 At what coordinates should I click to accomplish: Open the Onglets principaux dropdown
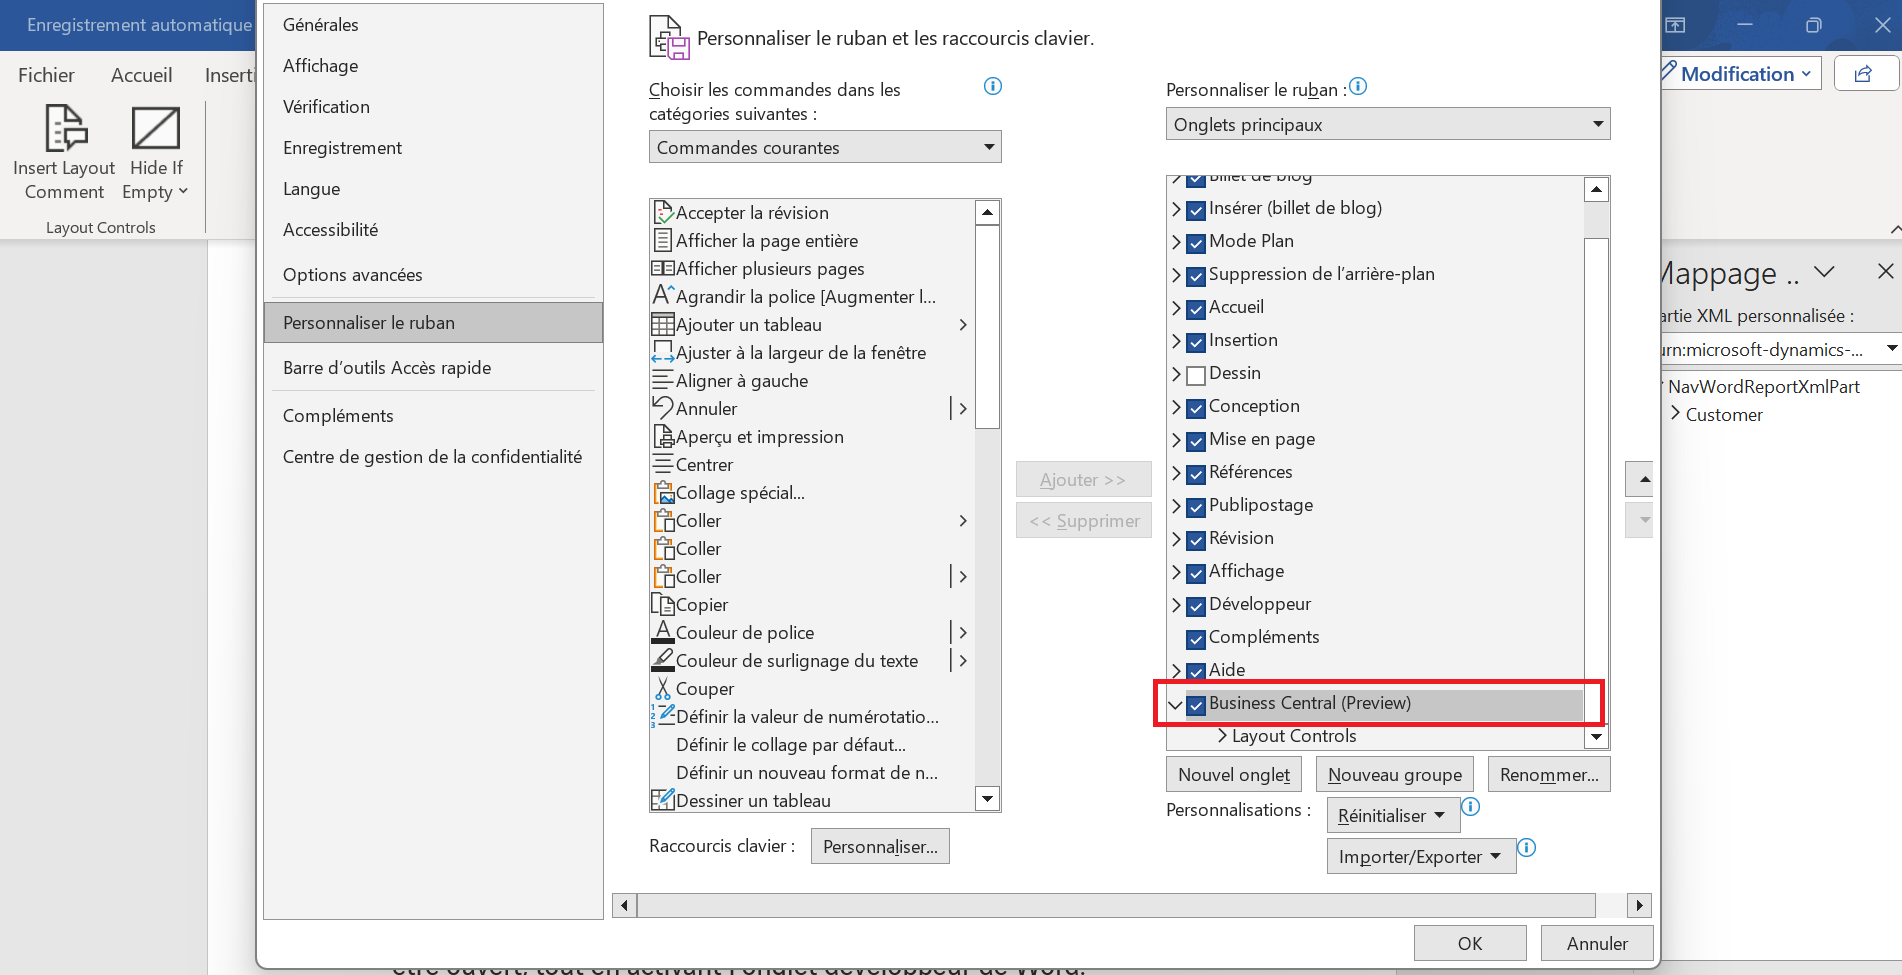coord(1387,125)
